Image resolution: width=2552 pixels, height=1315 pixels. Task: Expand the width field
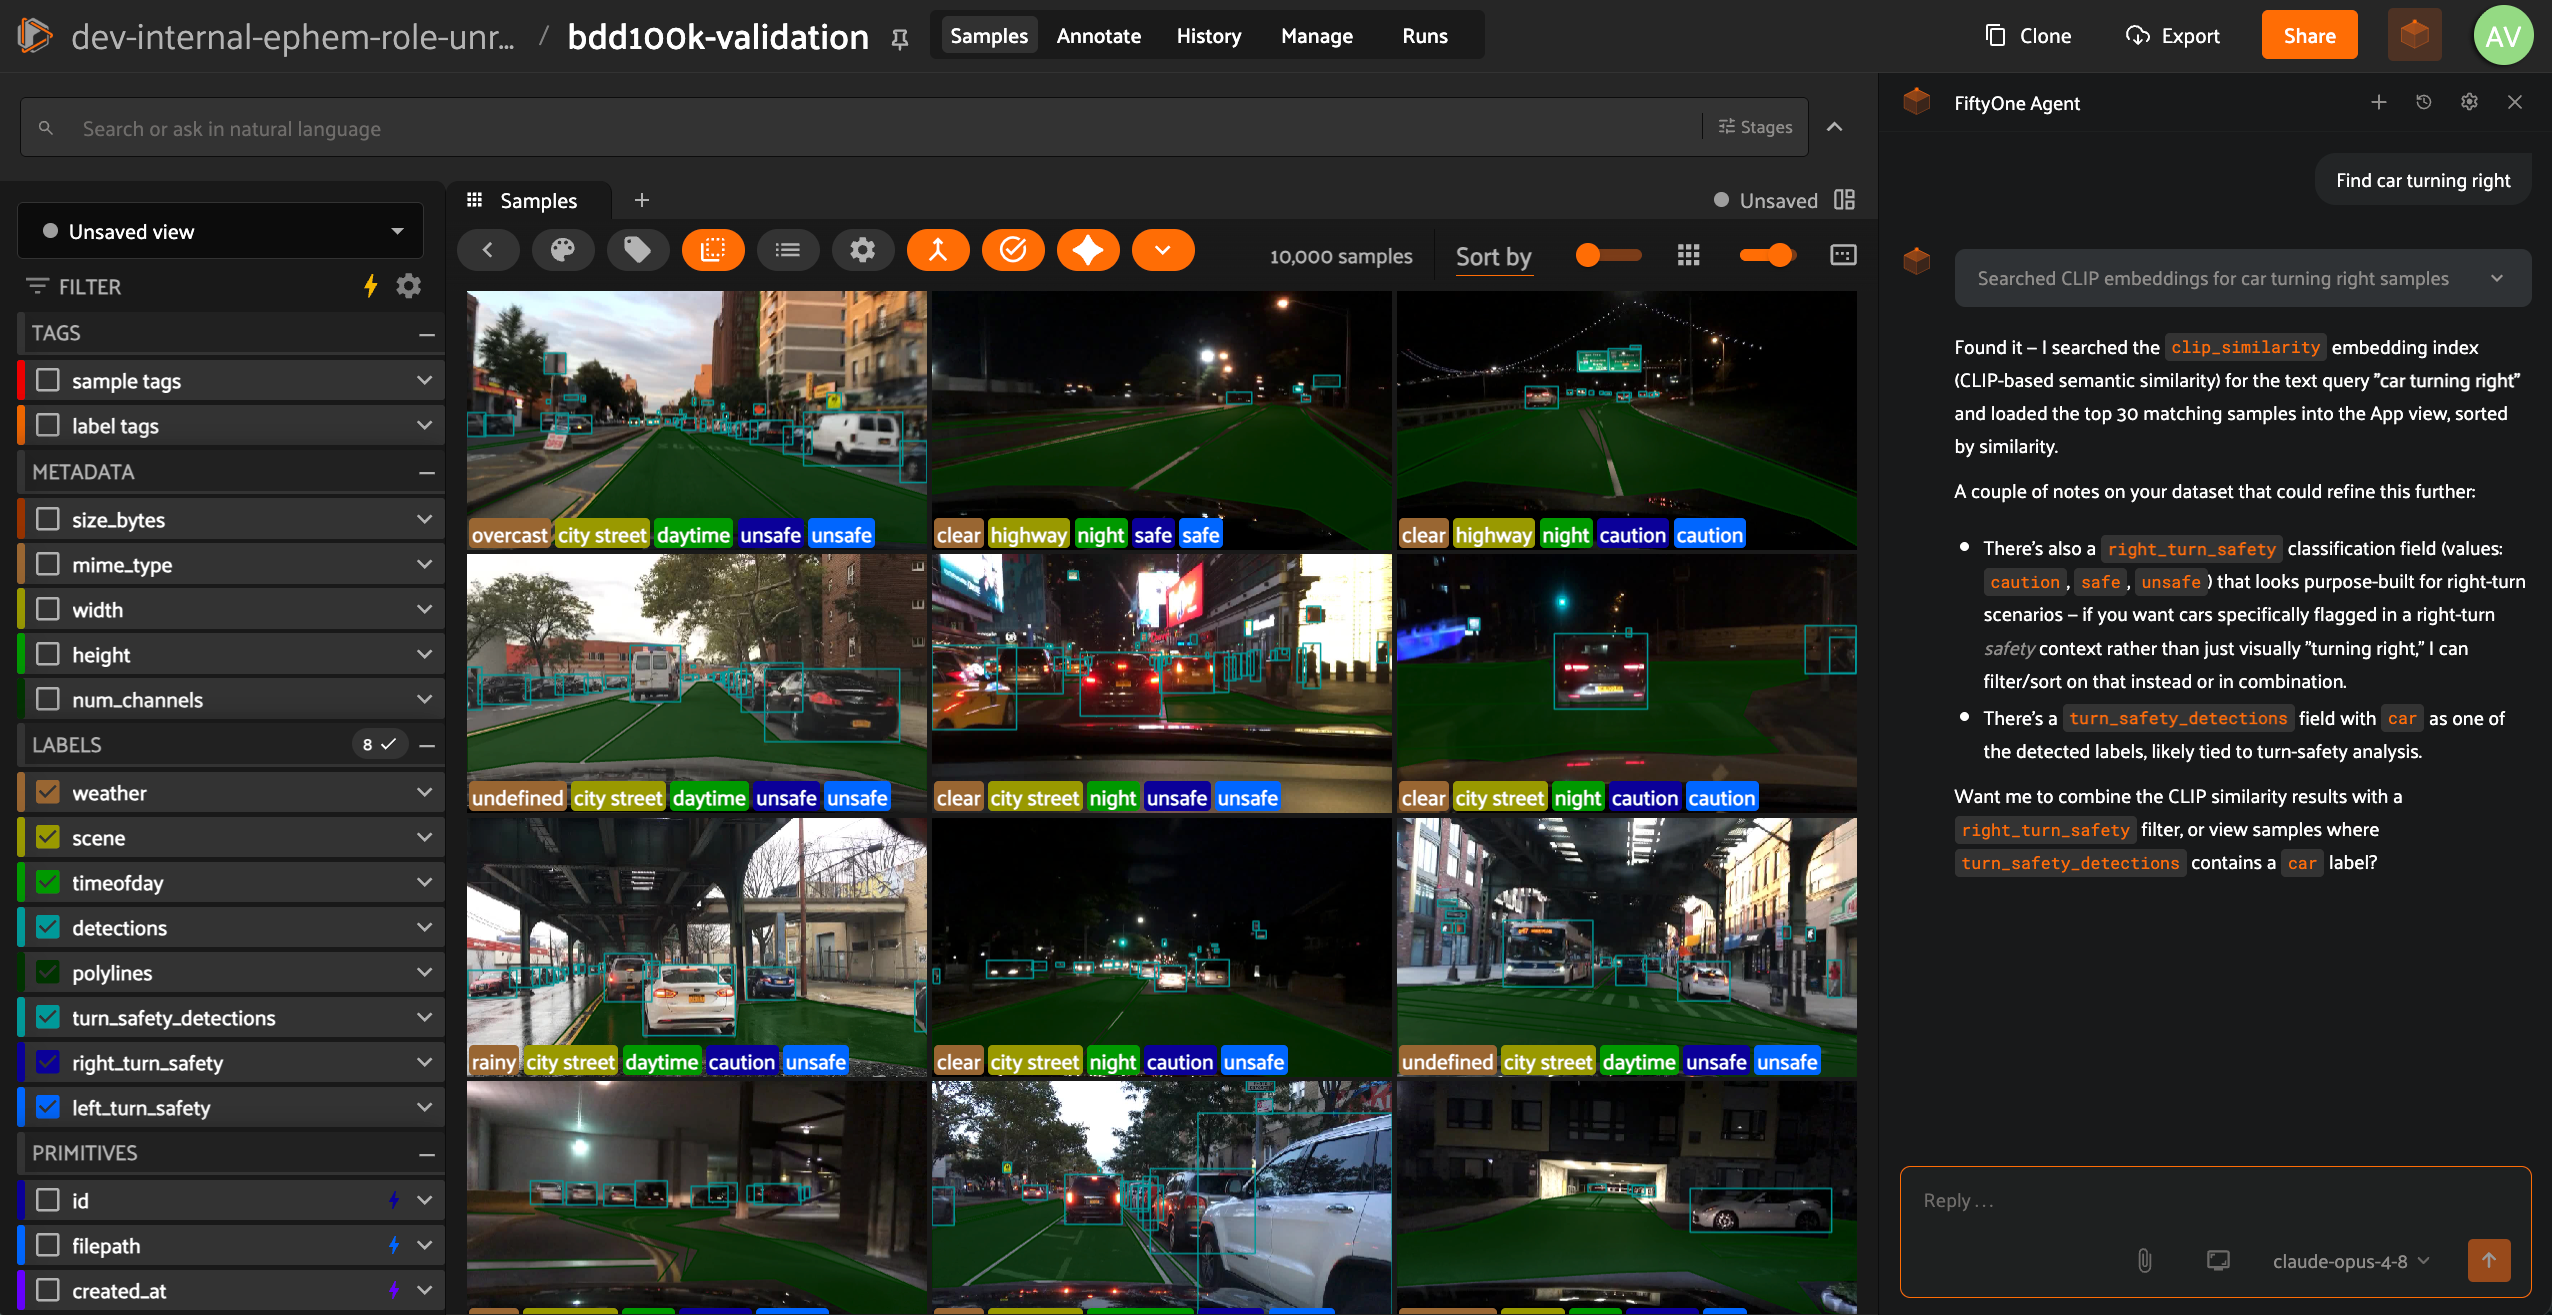point(425,609)
